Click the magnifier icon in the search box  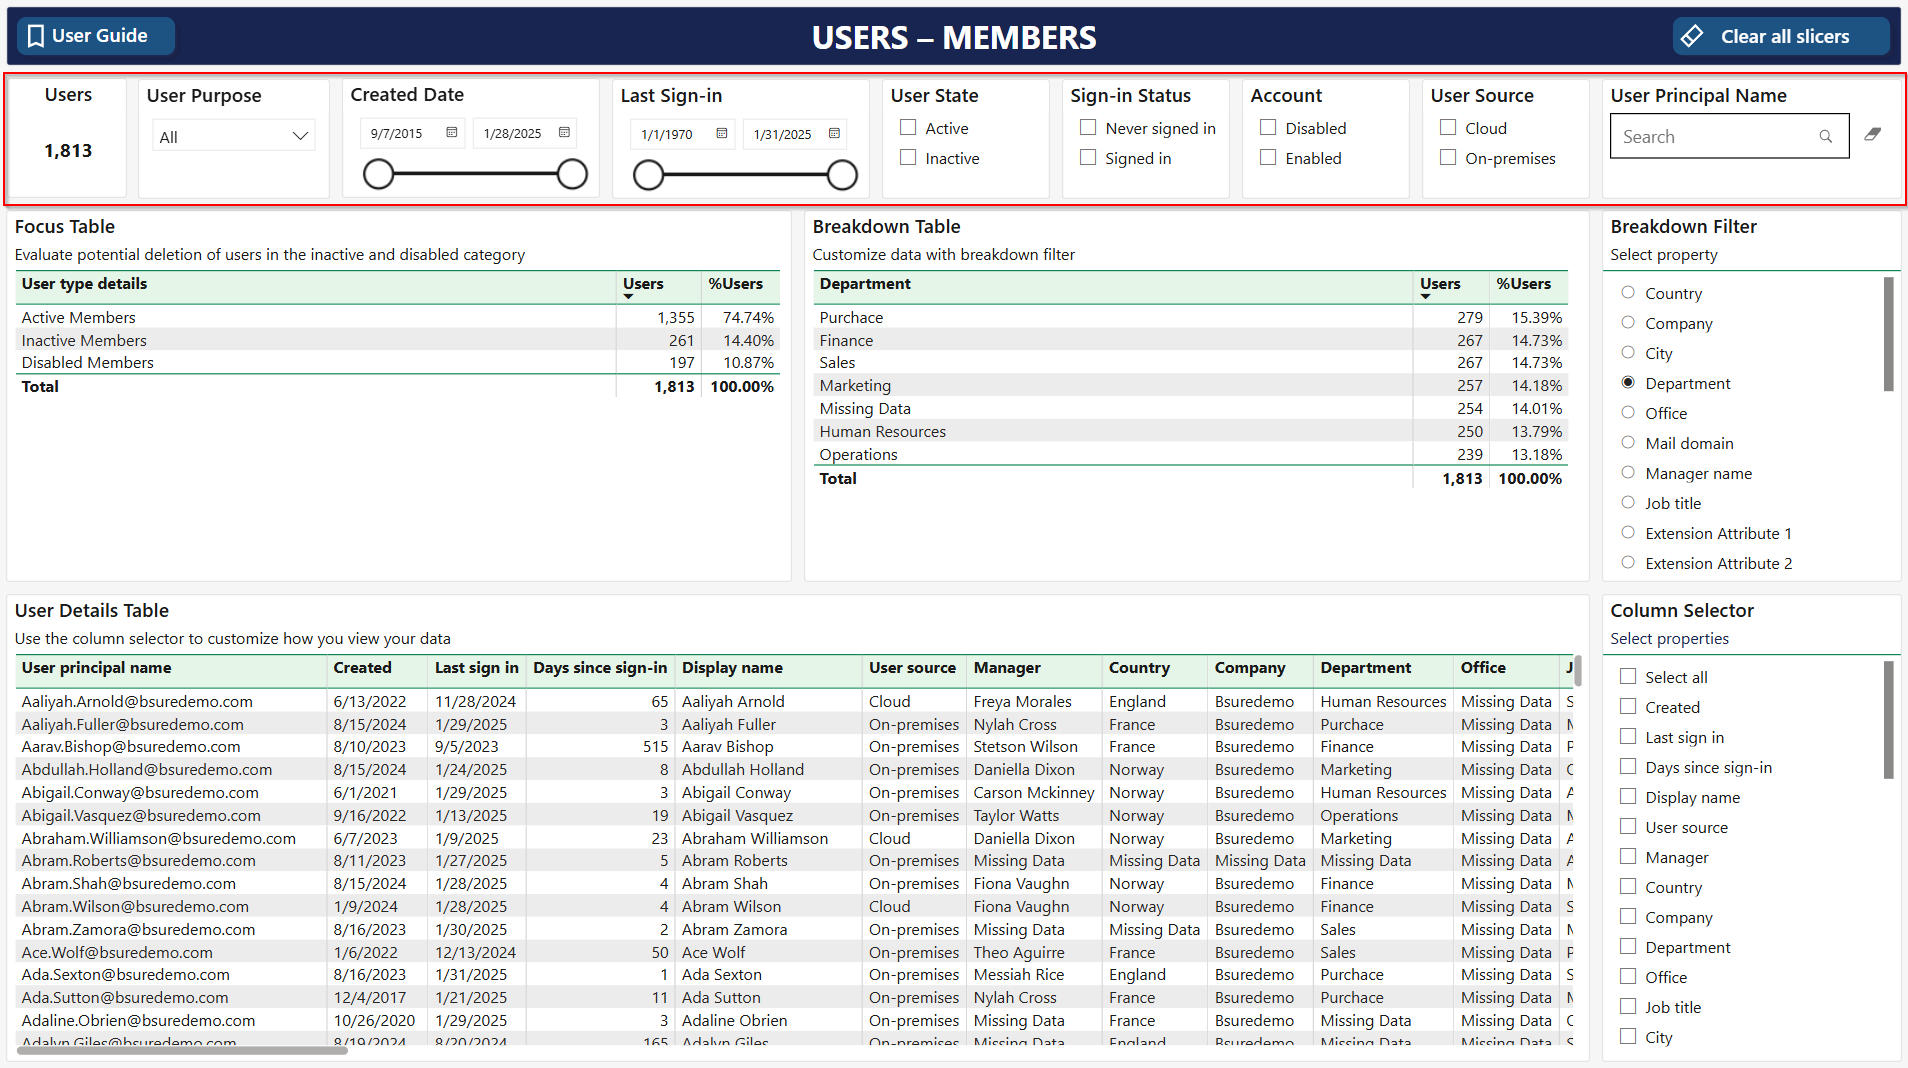tap(1825, 137)
